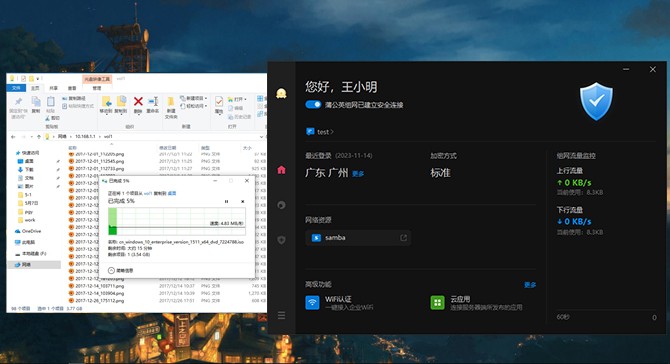This screenshot has width=670, height=364.
Task: Click the 固定到快速访问 pin icon in Explorer
Action: tap(18, 102)
